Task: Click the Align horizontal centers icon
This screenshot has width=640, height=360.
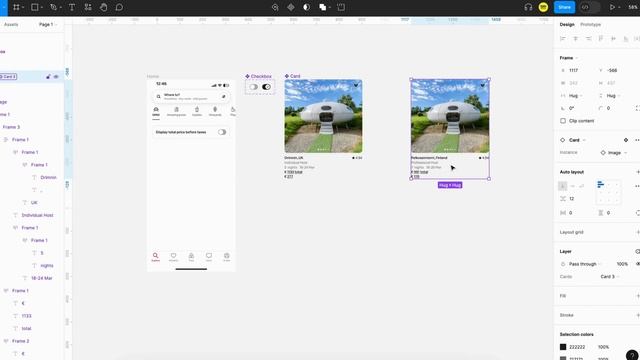Action: point(576,38)
